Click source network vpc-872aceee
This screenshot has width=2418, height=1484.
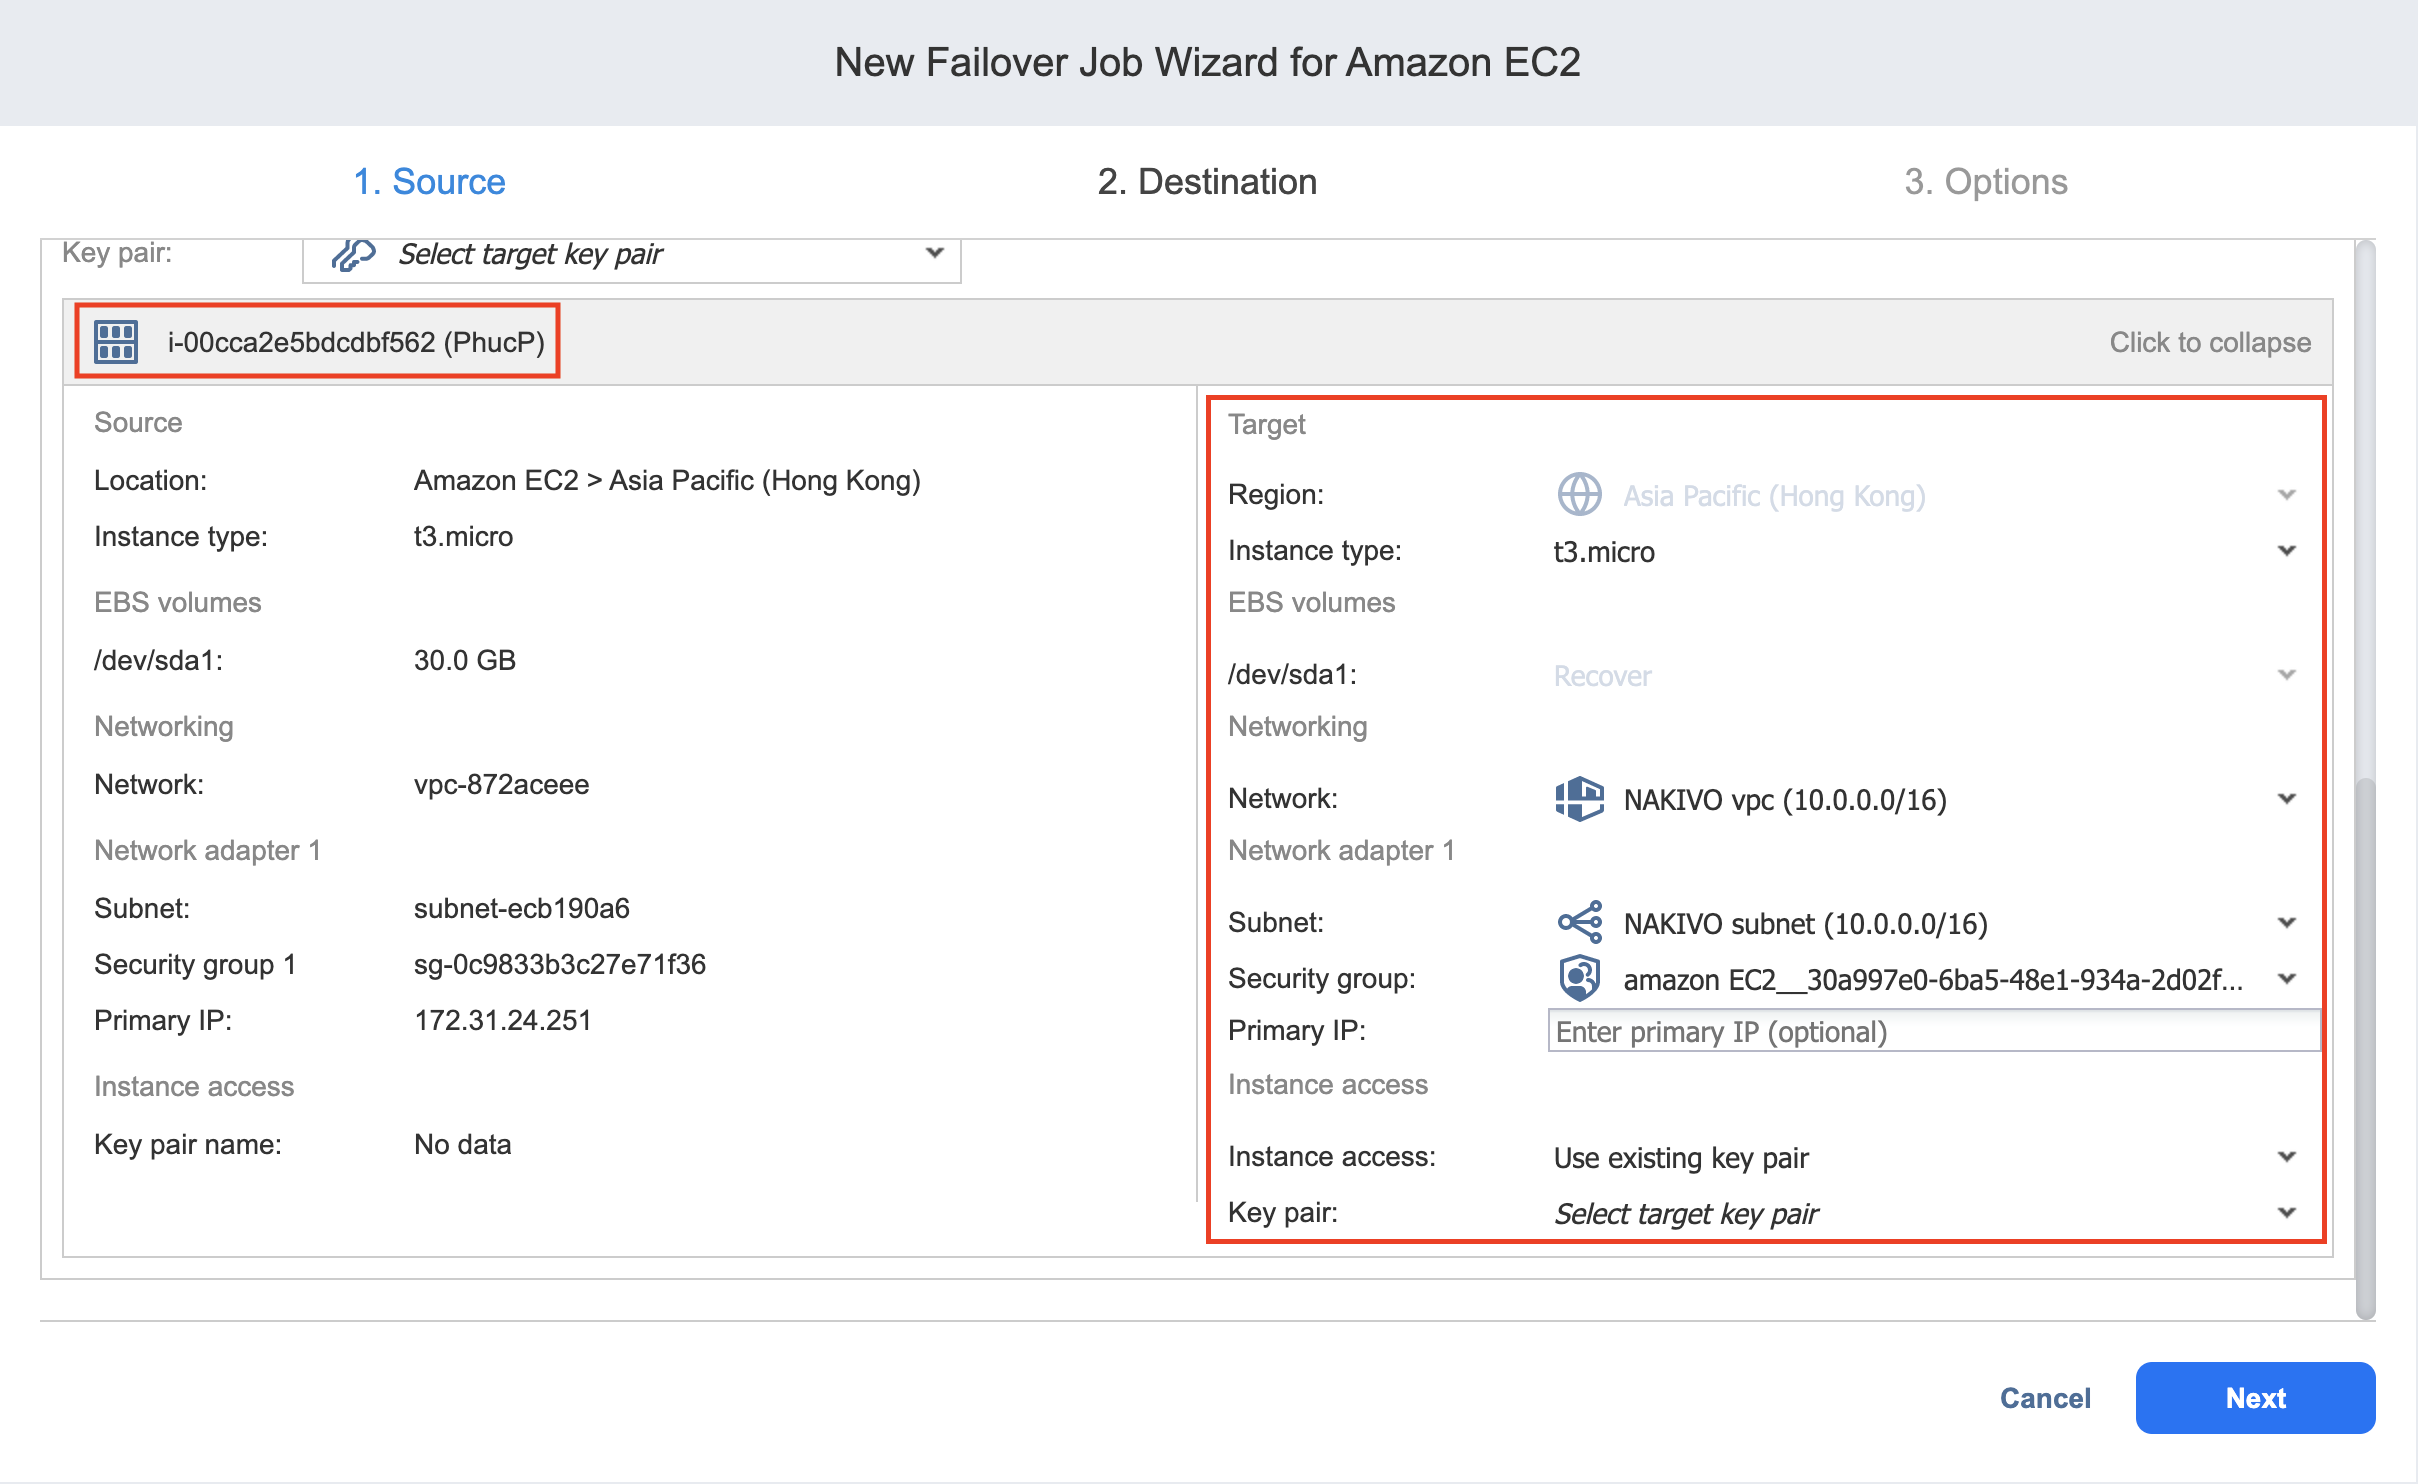click(x=502, y=784)
